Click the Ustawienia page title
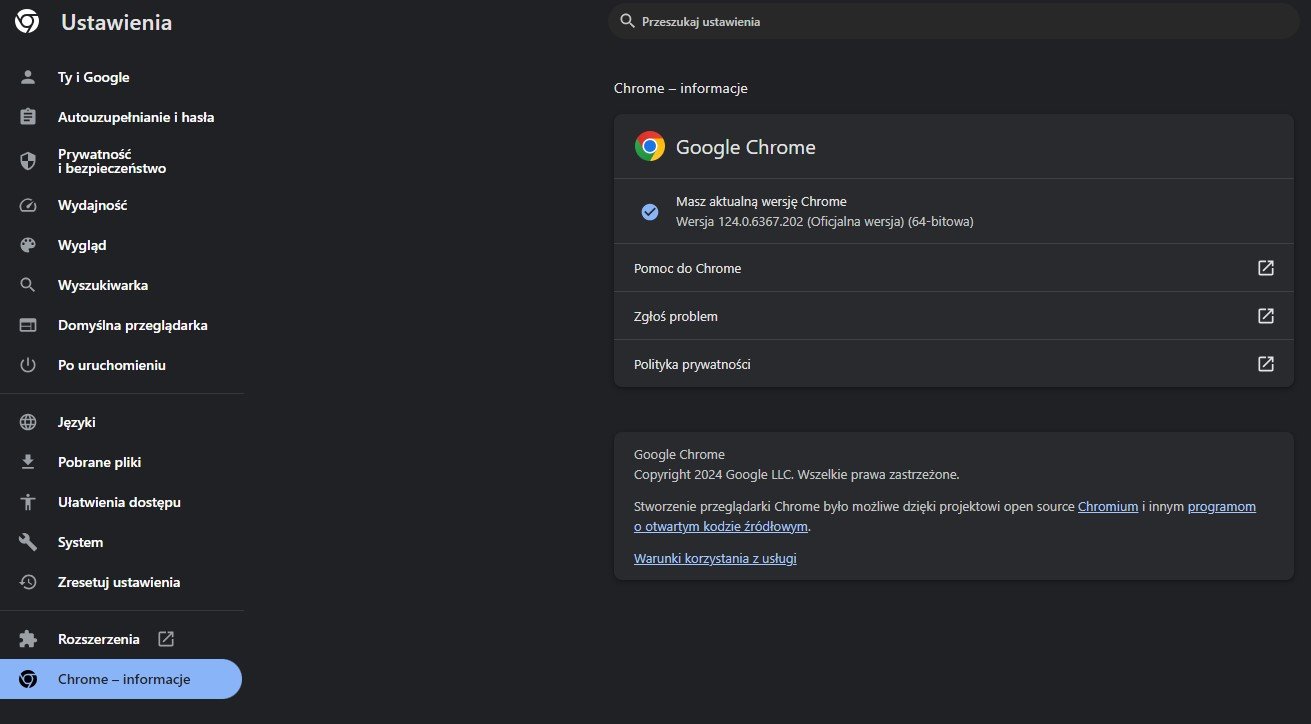The image size is (1311, 724). pyautogui.click(x=116, y=22)
